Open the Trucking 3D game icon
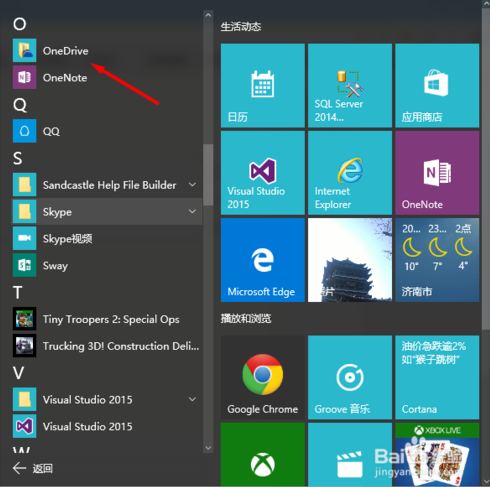Image resolution: width=490 pixels, height=487 pixels. [24, 346]
